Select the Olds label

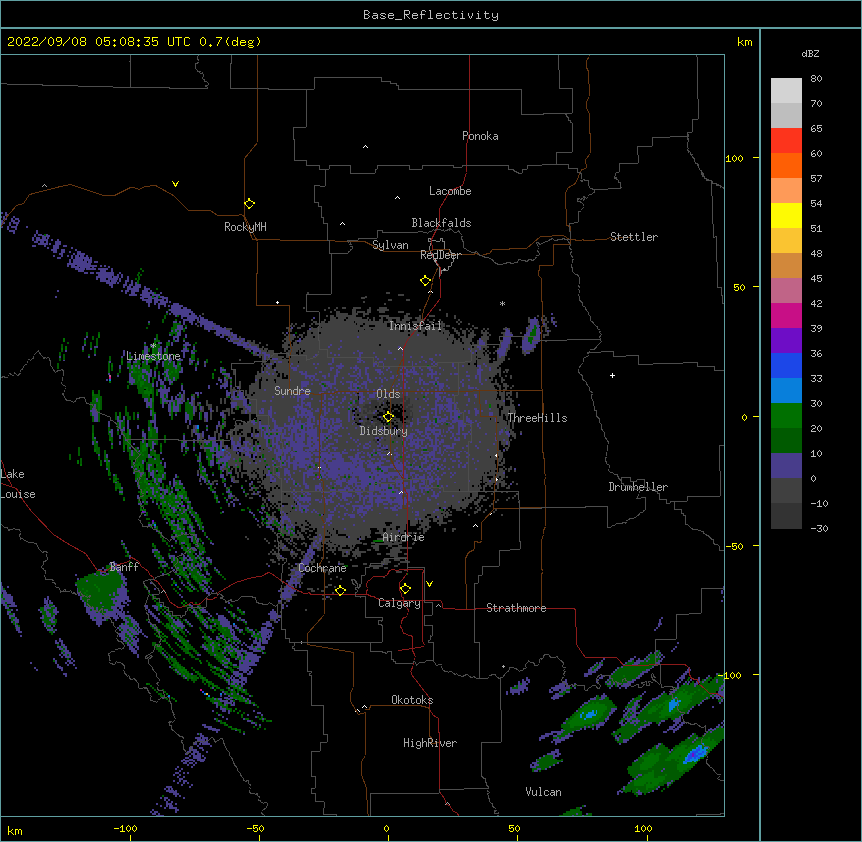pyautogui.click(x=388, y=394)
